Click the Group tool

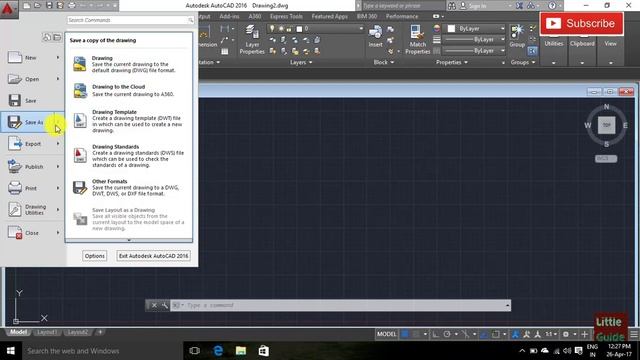point(517,36)
